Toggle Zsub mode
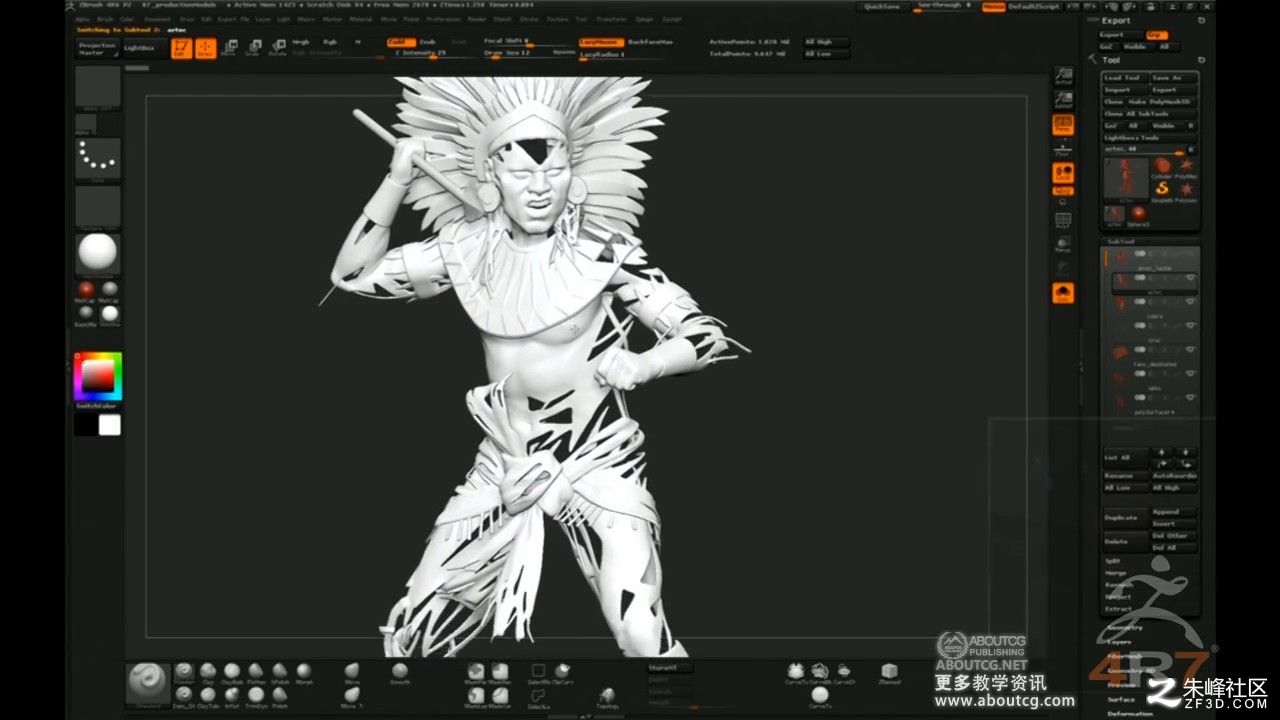 click(428, 42)
